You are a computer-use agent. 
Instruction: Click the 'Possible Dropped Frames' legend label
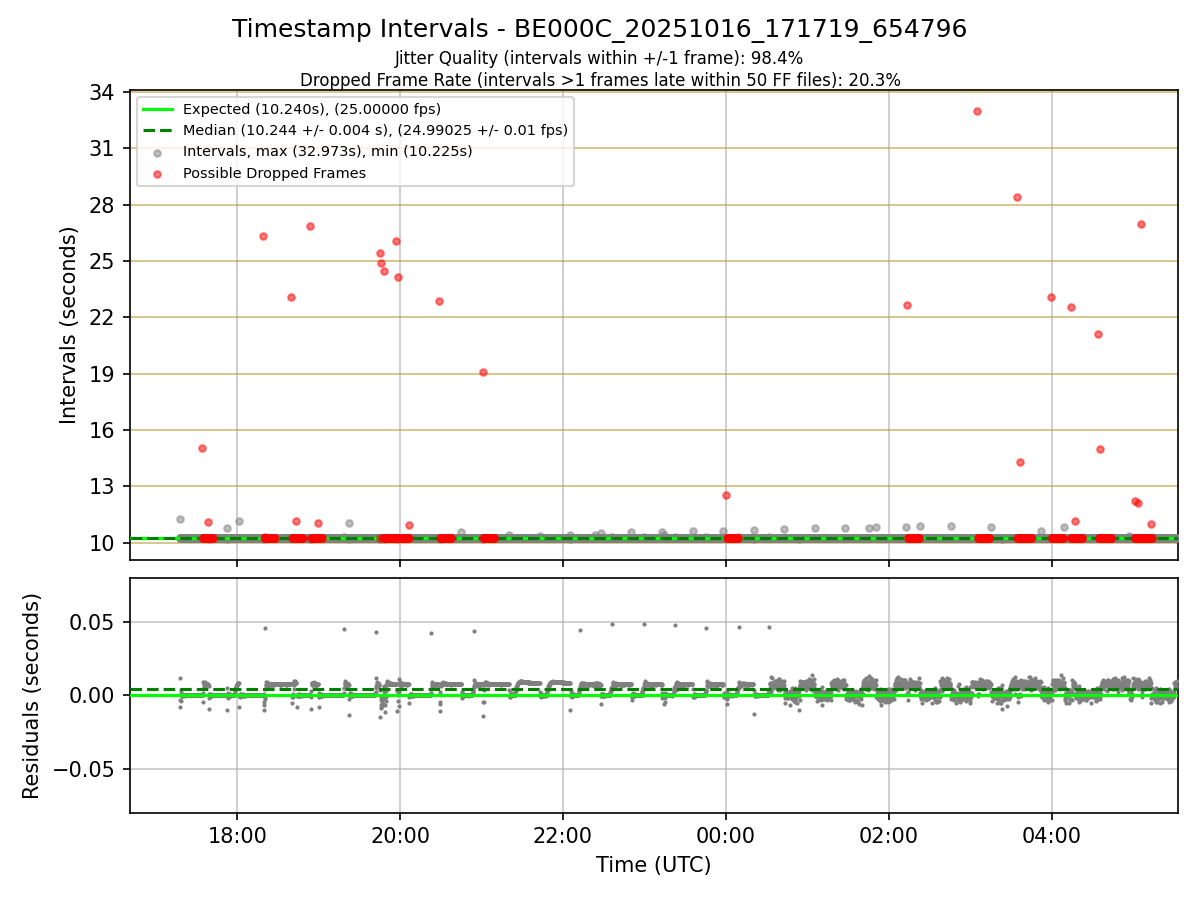click(274, 173)
